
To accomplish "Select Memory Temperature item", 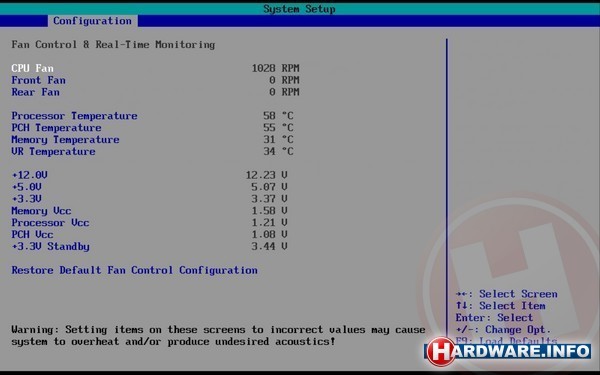I will [65, 139].
